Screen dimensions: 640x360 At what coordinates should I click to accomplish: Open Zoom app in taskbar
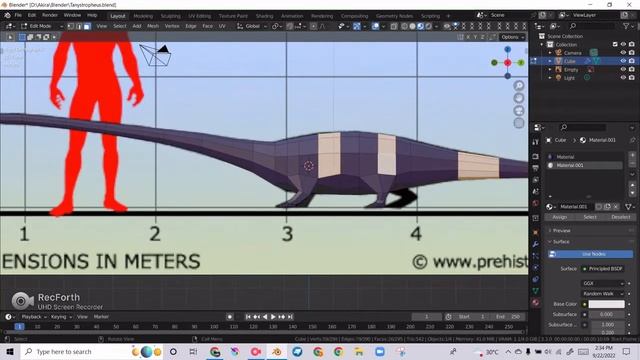(380, 352)
